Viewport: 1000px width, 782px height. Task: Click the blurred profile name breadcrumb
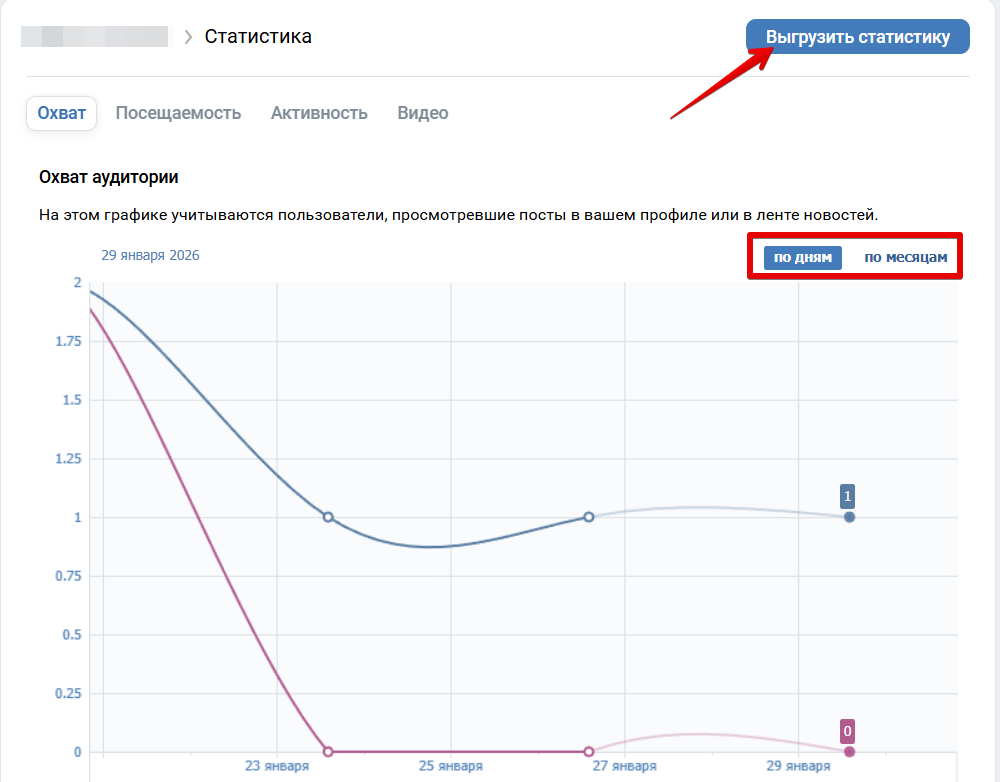[95, 37]
